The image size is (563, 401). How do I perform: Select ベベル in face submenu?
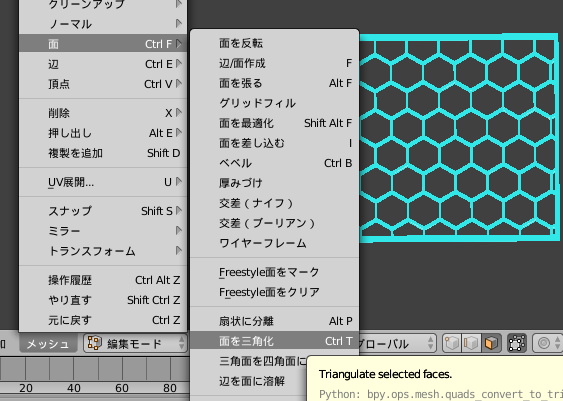click(x=275, y=163)
